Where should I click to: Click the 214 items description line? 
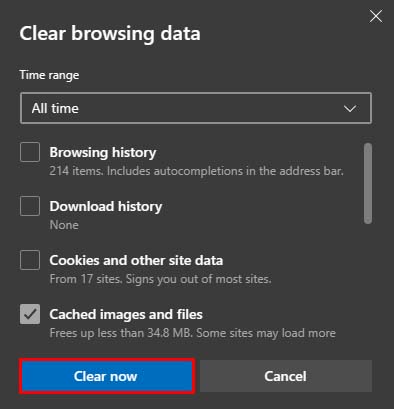click(x=196, y=171)
